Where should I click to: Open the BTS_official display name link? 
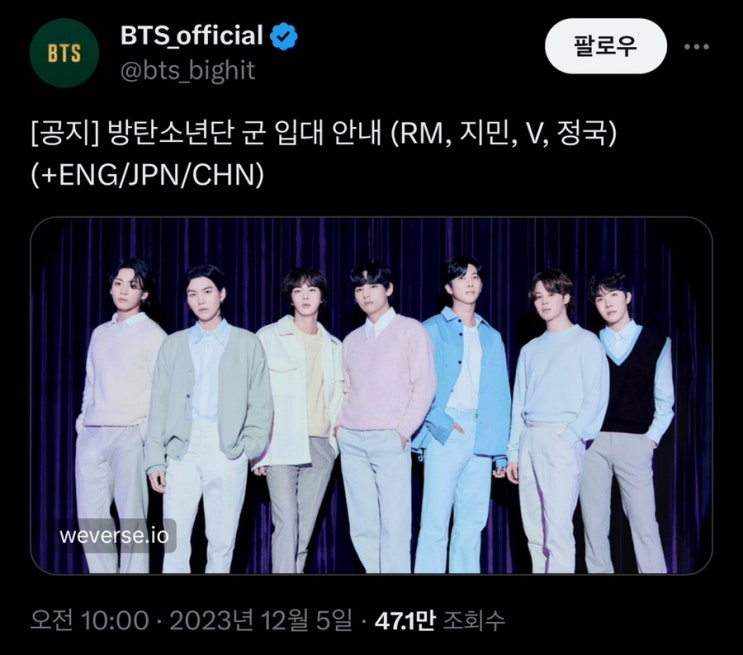click(x=191, y=36)
